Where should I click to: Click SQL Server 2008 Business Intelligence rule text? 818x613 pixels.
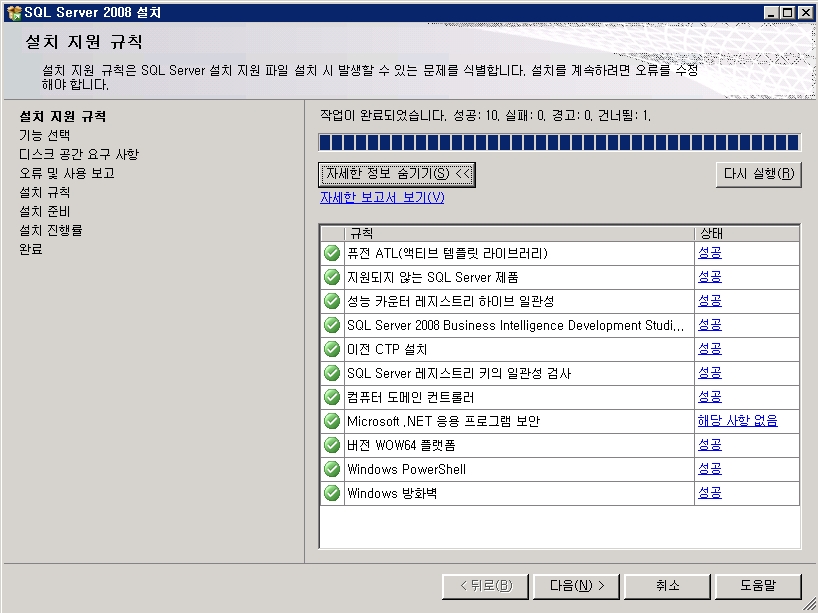(515, 325)
